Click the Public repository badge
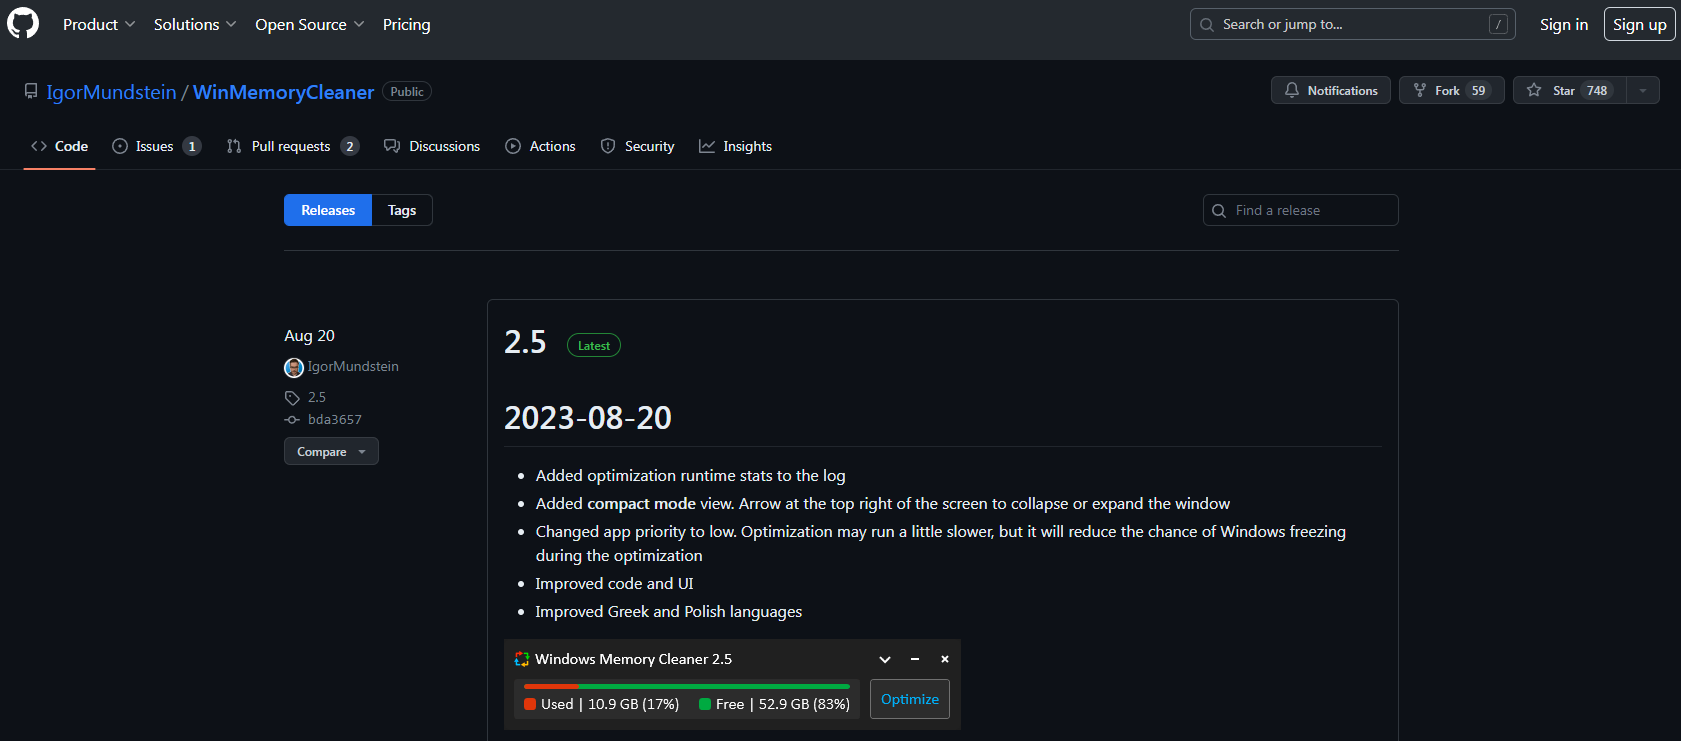 pos(407,91)
